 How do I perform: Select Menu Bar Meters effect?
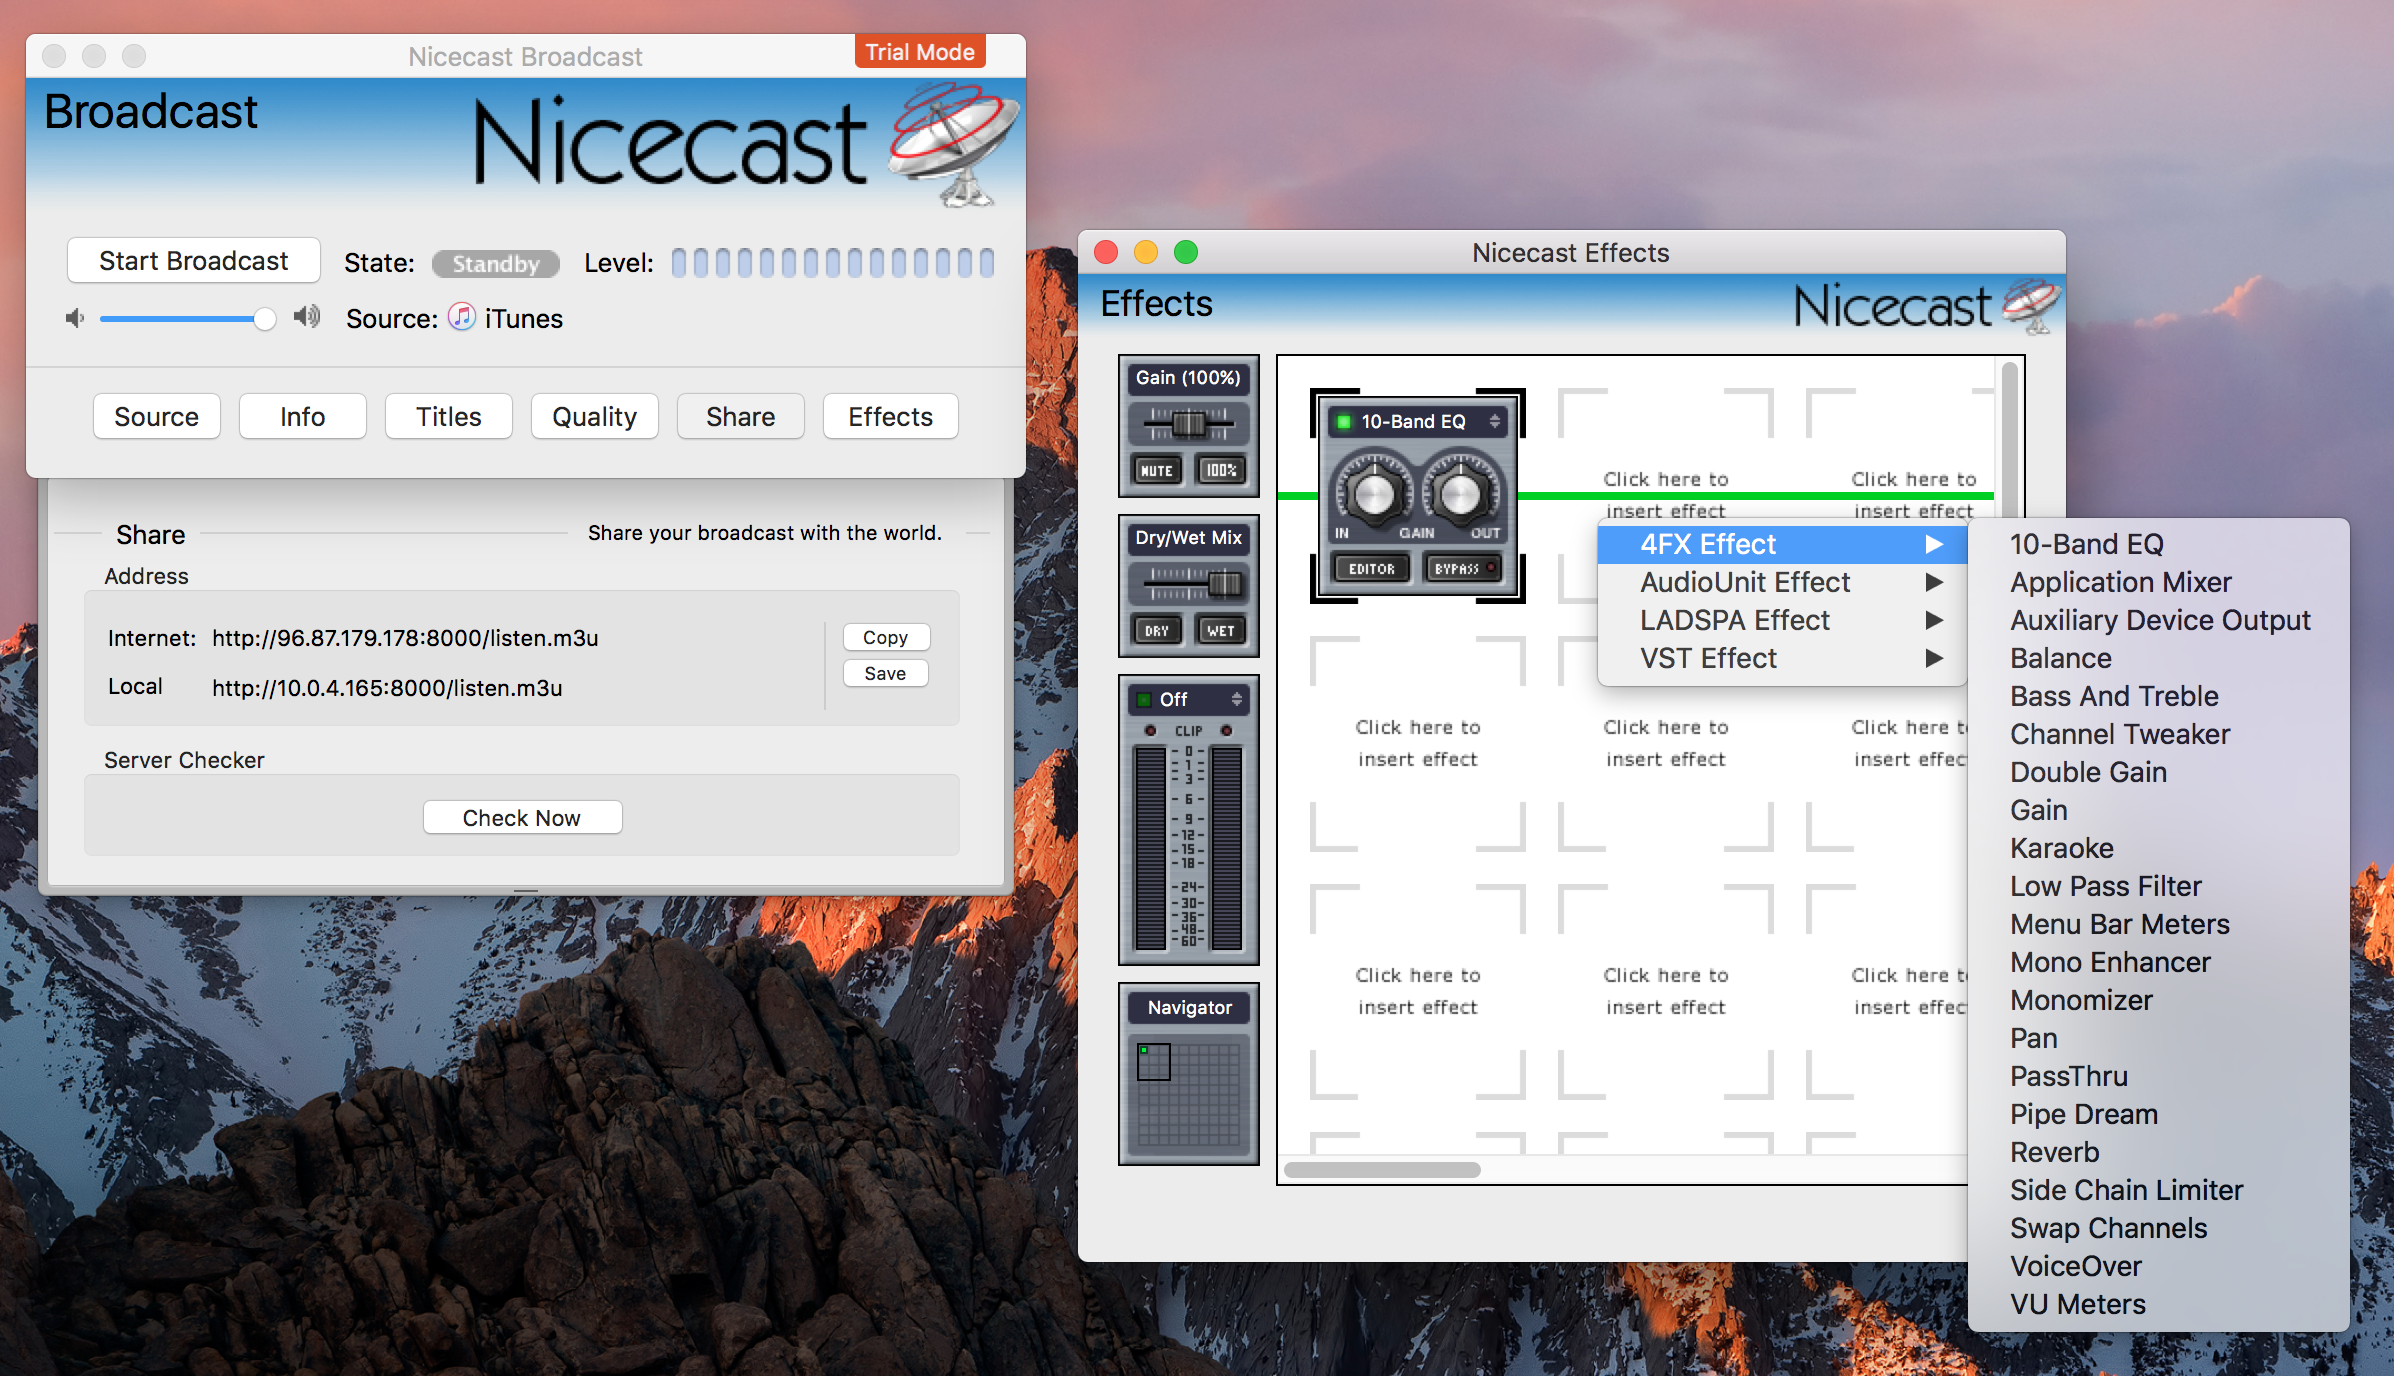[x=2158, y=924]
